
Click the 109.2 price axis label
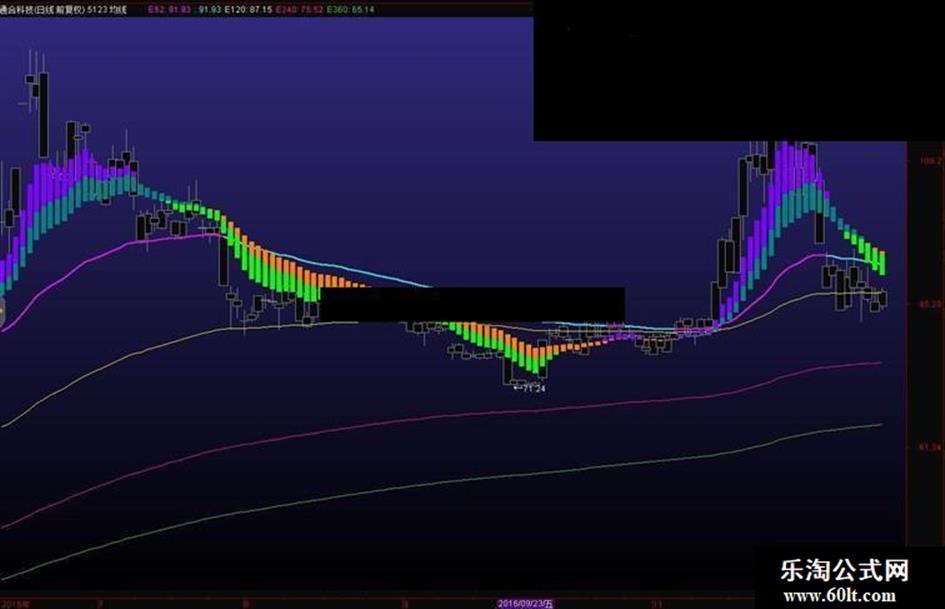pyautogui.click(x=931, y=161)
